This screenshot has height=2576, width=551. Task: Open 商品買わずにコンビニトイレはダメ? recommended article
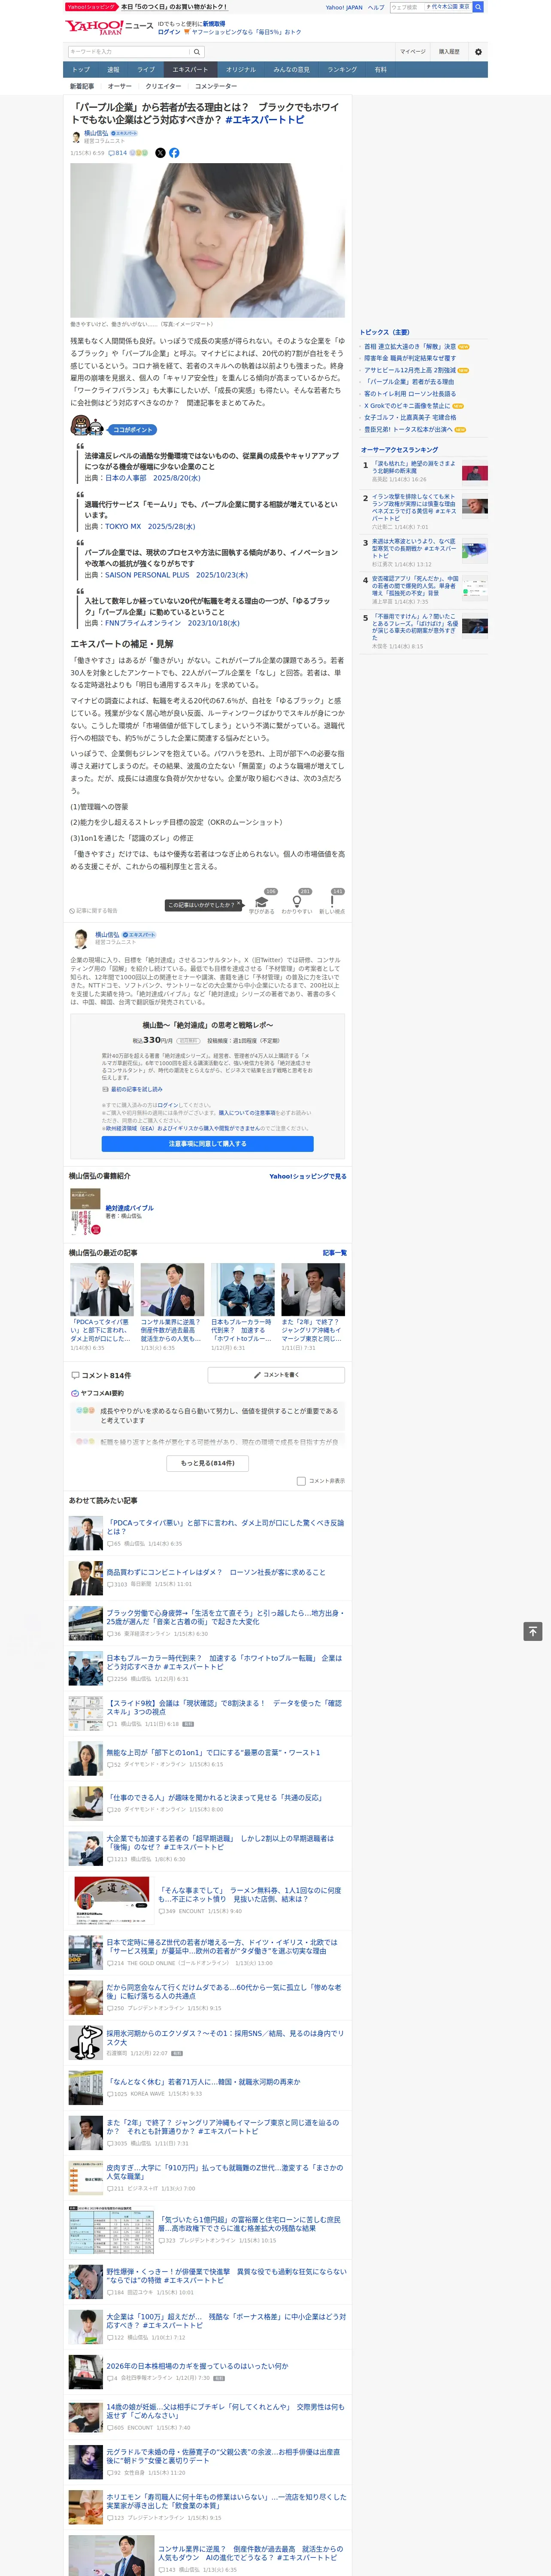click(x=216, y=1573)
